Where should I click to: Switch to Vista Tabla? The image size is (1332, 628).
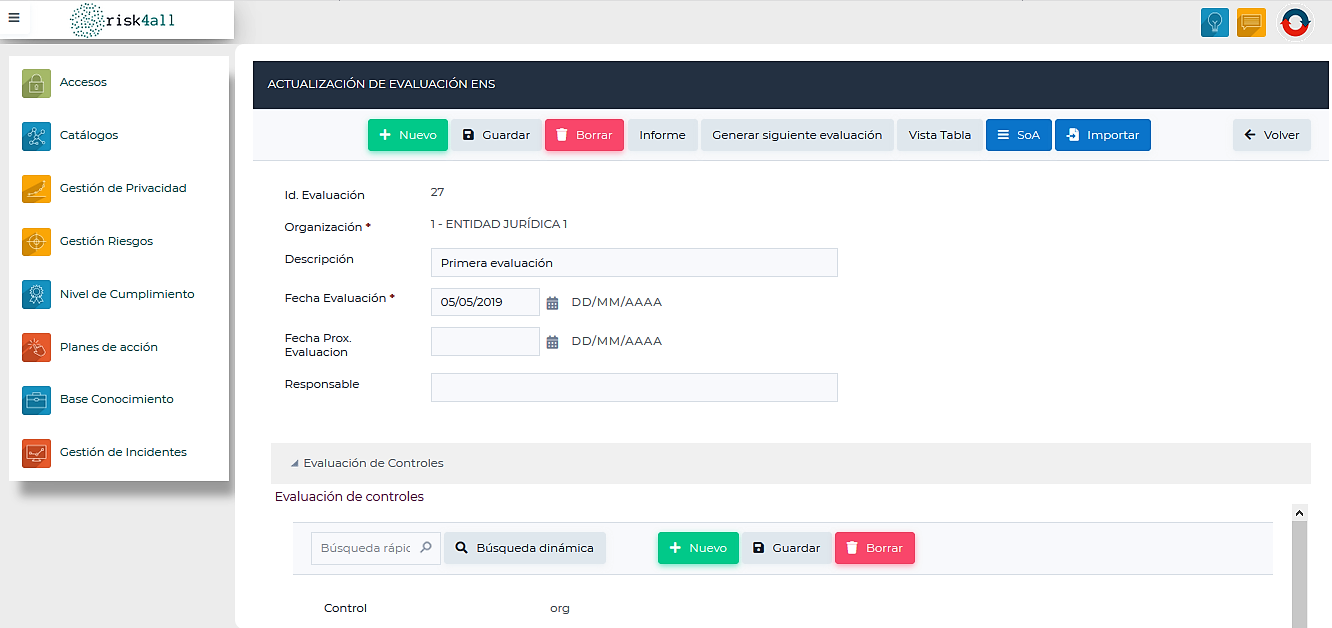click(x=940, y=135)
